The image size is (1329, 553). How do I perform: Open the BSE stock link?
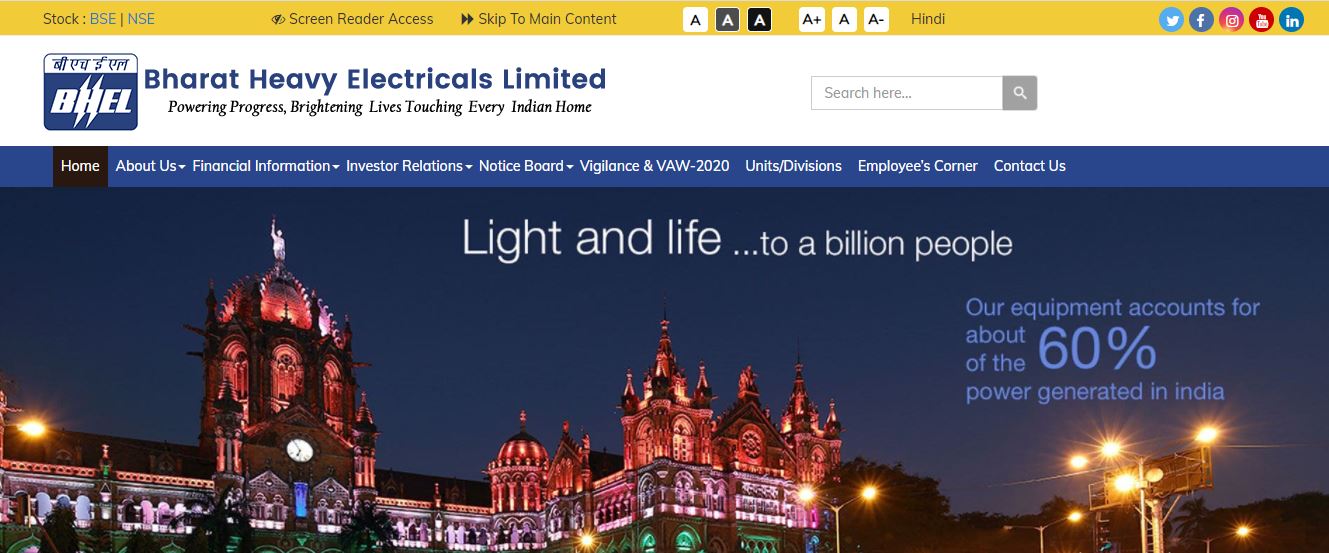pyautogui.click(x=102, y=19)
